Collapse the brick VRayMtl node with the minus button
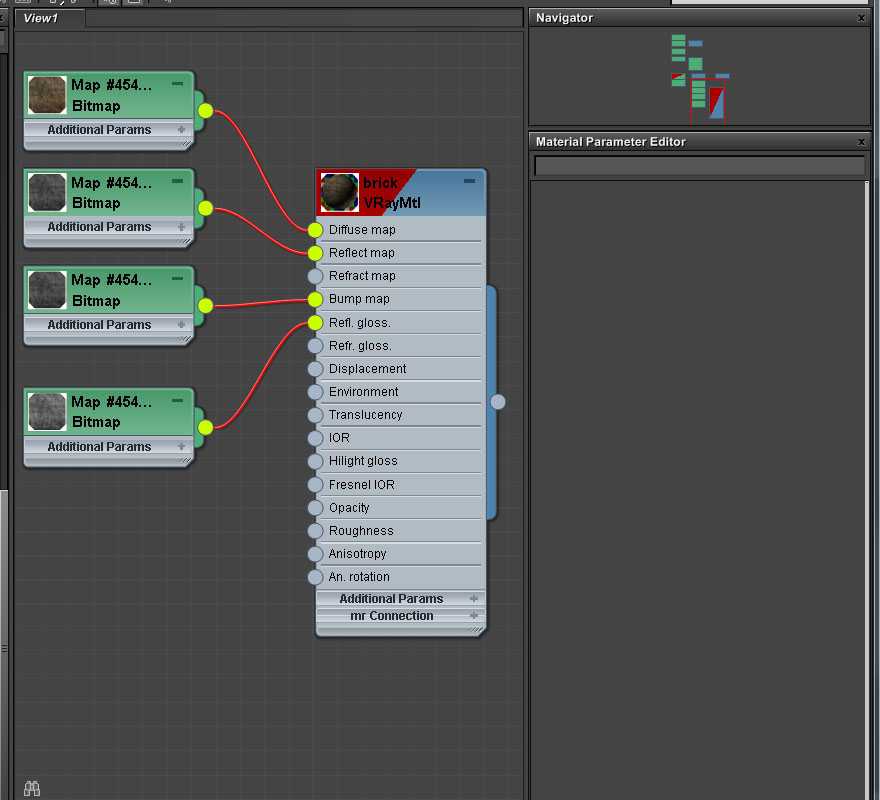 (x=469, y=182)
